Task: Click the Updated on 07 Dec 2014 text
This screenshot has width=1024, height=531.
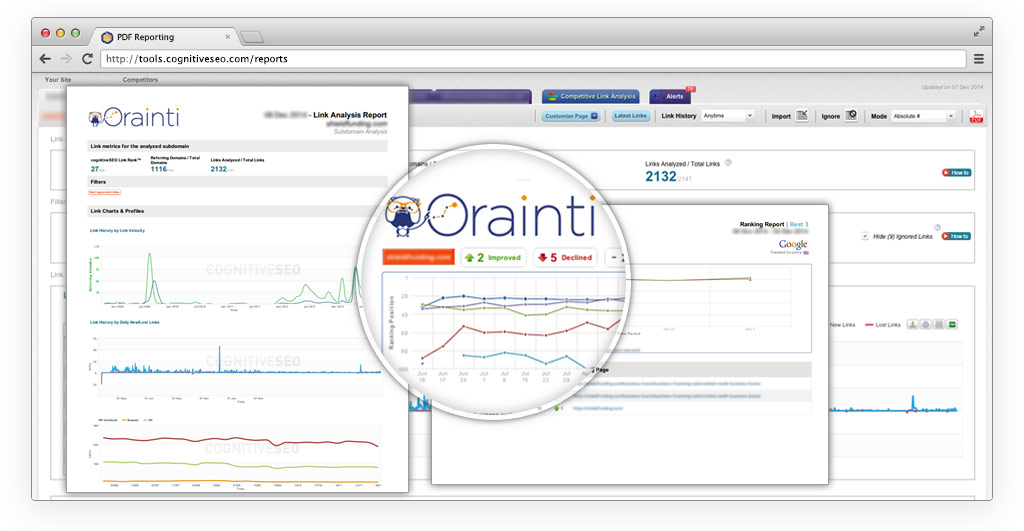Action: click(x=952, y=87)
